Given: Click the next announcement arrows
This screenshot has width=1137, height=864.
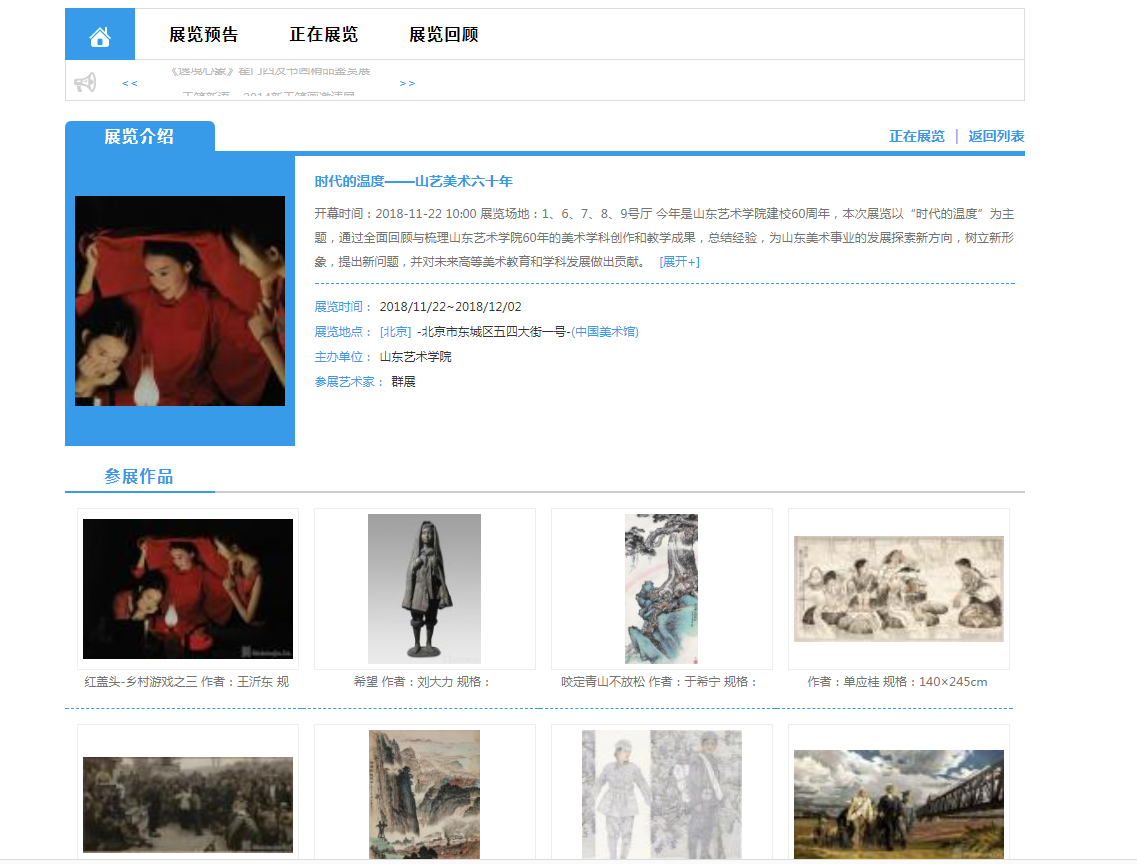Looking at the screenshot, I should pyautogui.click(x=407, y=83).
